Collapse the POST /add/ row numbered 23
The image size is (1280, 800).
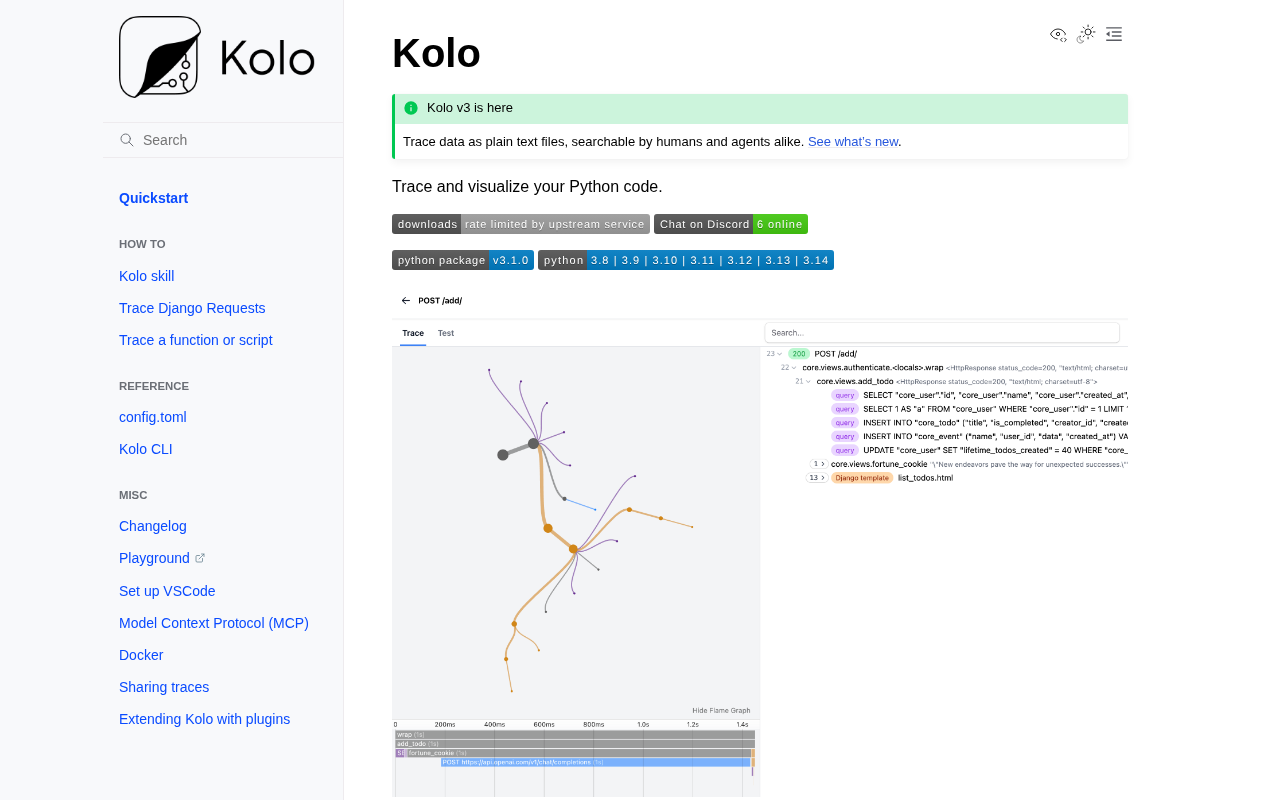[779, 354]
